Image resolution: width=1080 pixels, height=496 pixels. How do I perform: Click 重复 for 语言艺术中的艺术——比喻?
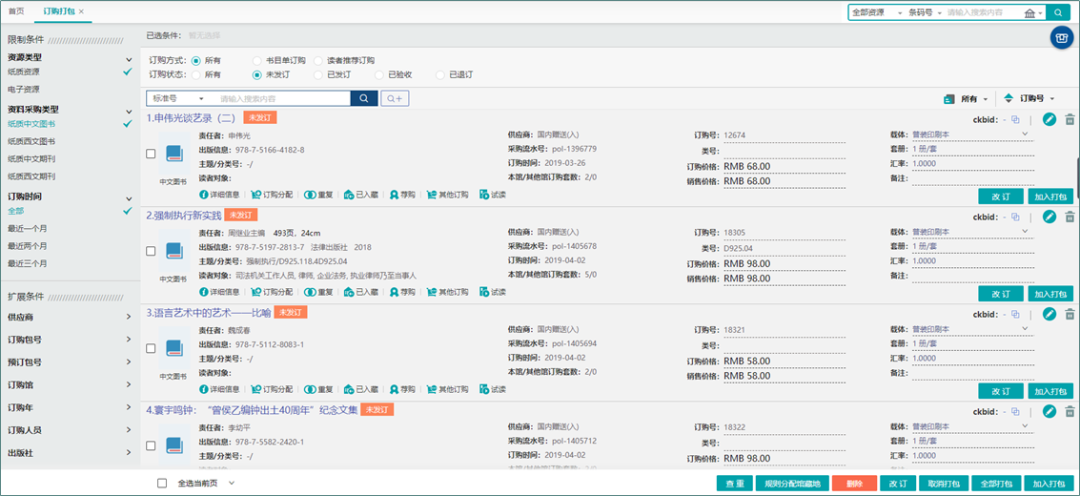pos(318,389)
